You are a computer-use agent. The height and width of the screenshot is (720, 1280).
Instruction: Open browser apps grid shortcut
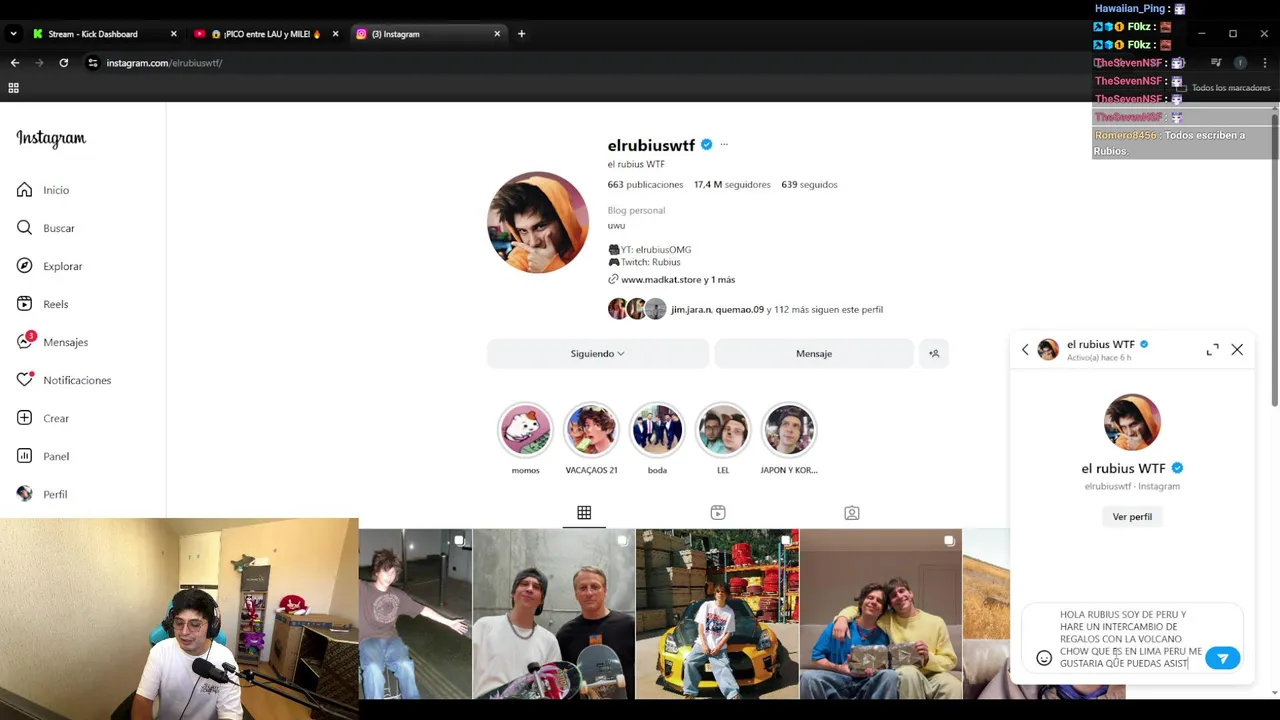(14, 88)
